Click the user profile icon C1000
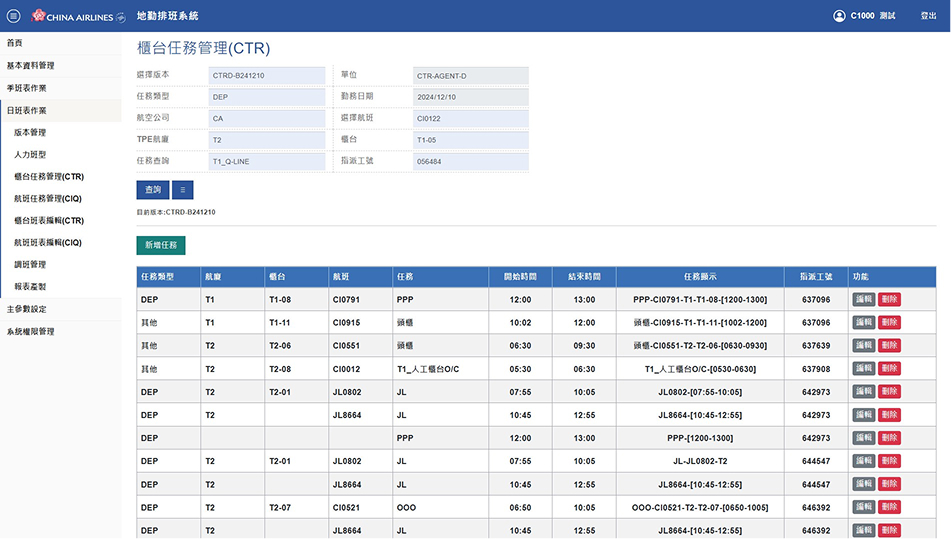951x539 pixels. click(x=839, y=16)
